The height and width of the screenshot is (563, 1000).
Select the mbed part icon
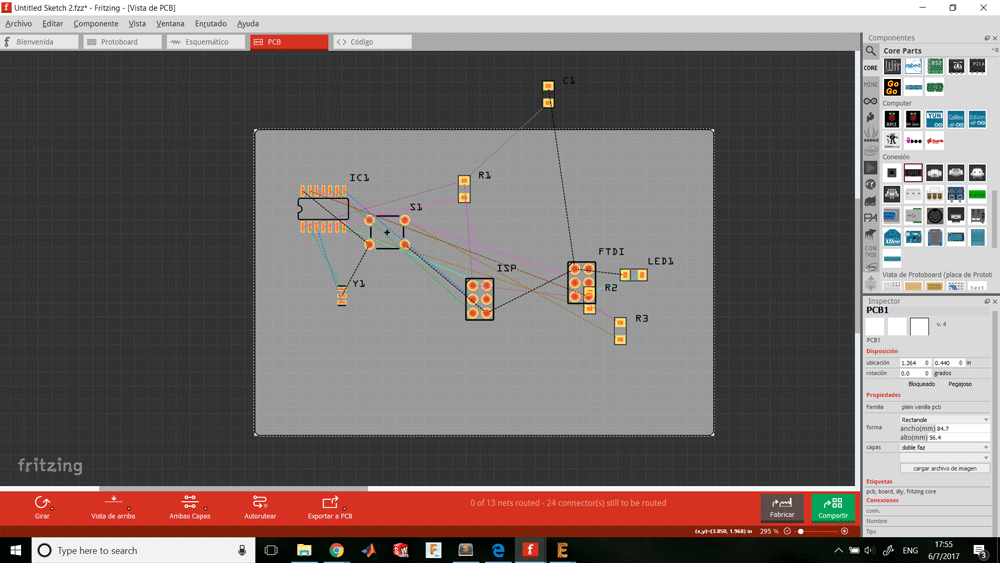913,66
